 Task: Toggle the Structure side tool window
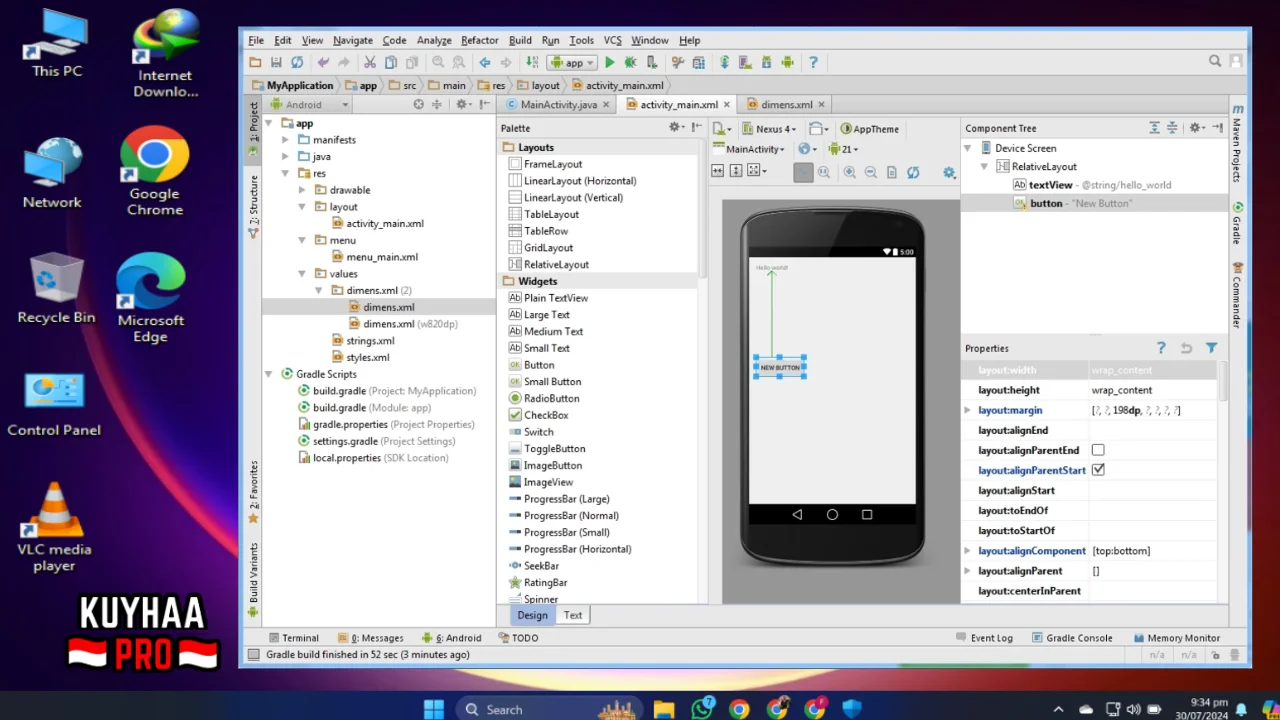tap(253, 205)
